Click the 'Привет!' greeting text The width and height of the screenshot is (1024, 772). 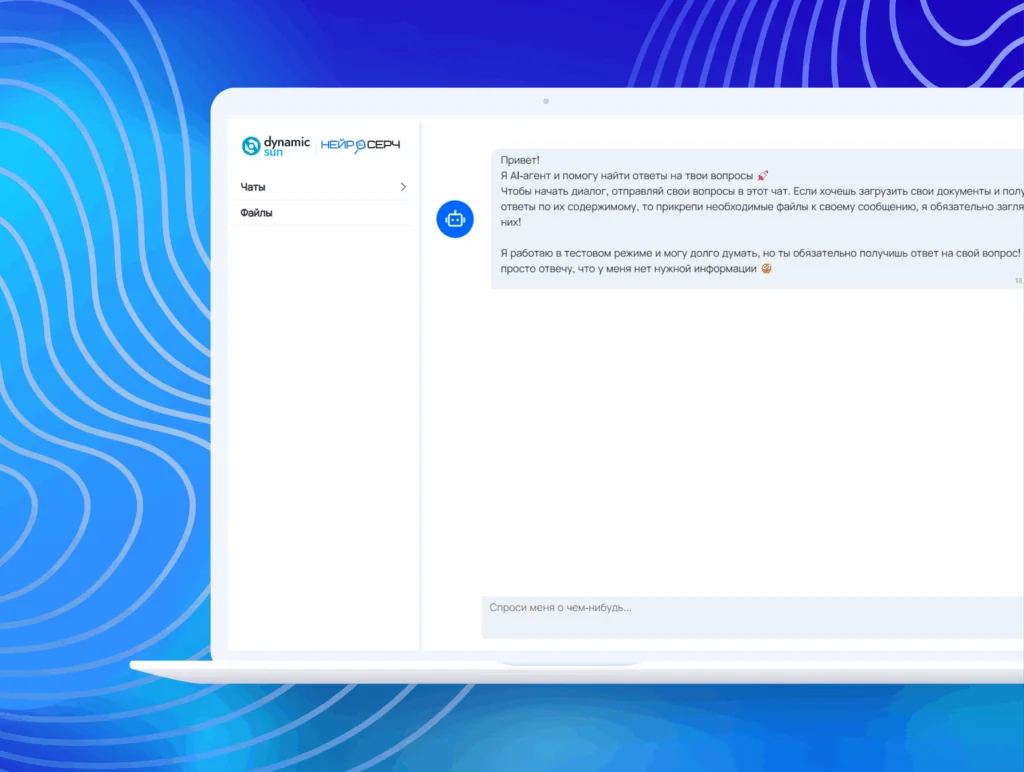click(520, 160)
